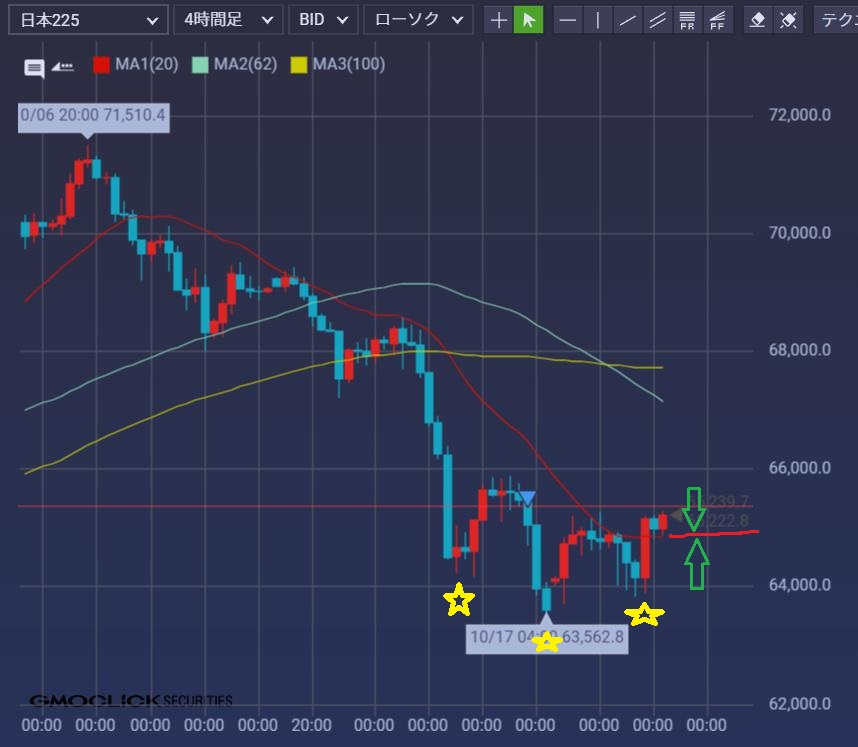The height and width of the screenshot is (747, 858).
Task: Toggle the legend collapse arrow icon
Action: (62, 67)
